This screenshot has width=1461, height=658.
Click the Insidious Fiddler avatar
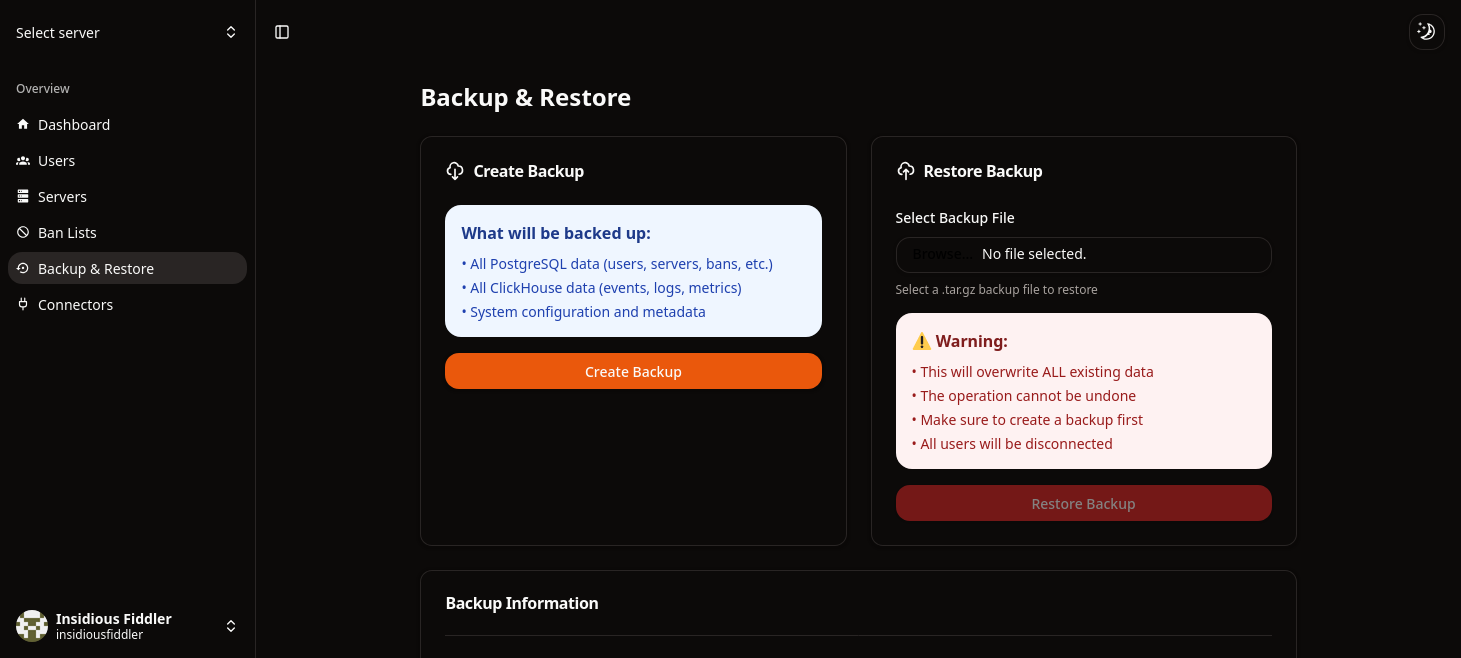tap(31, 625)
